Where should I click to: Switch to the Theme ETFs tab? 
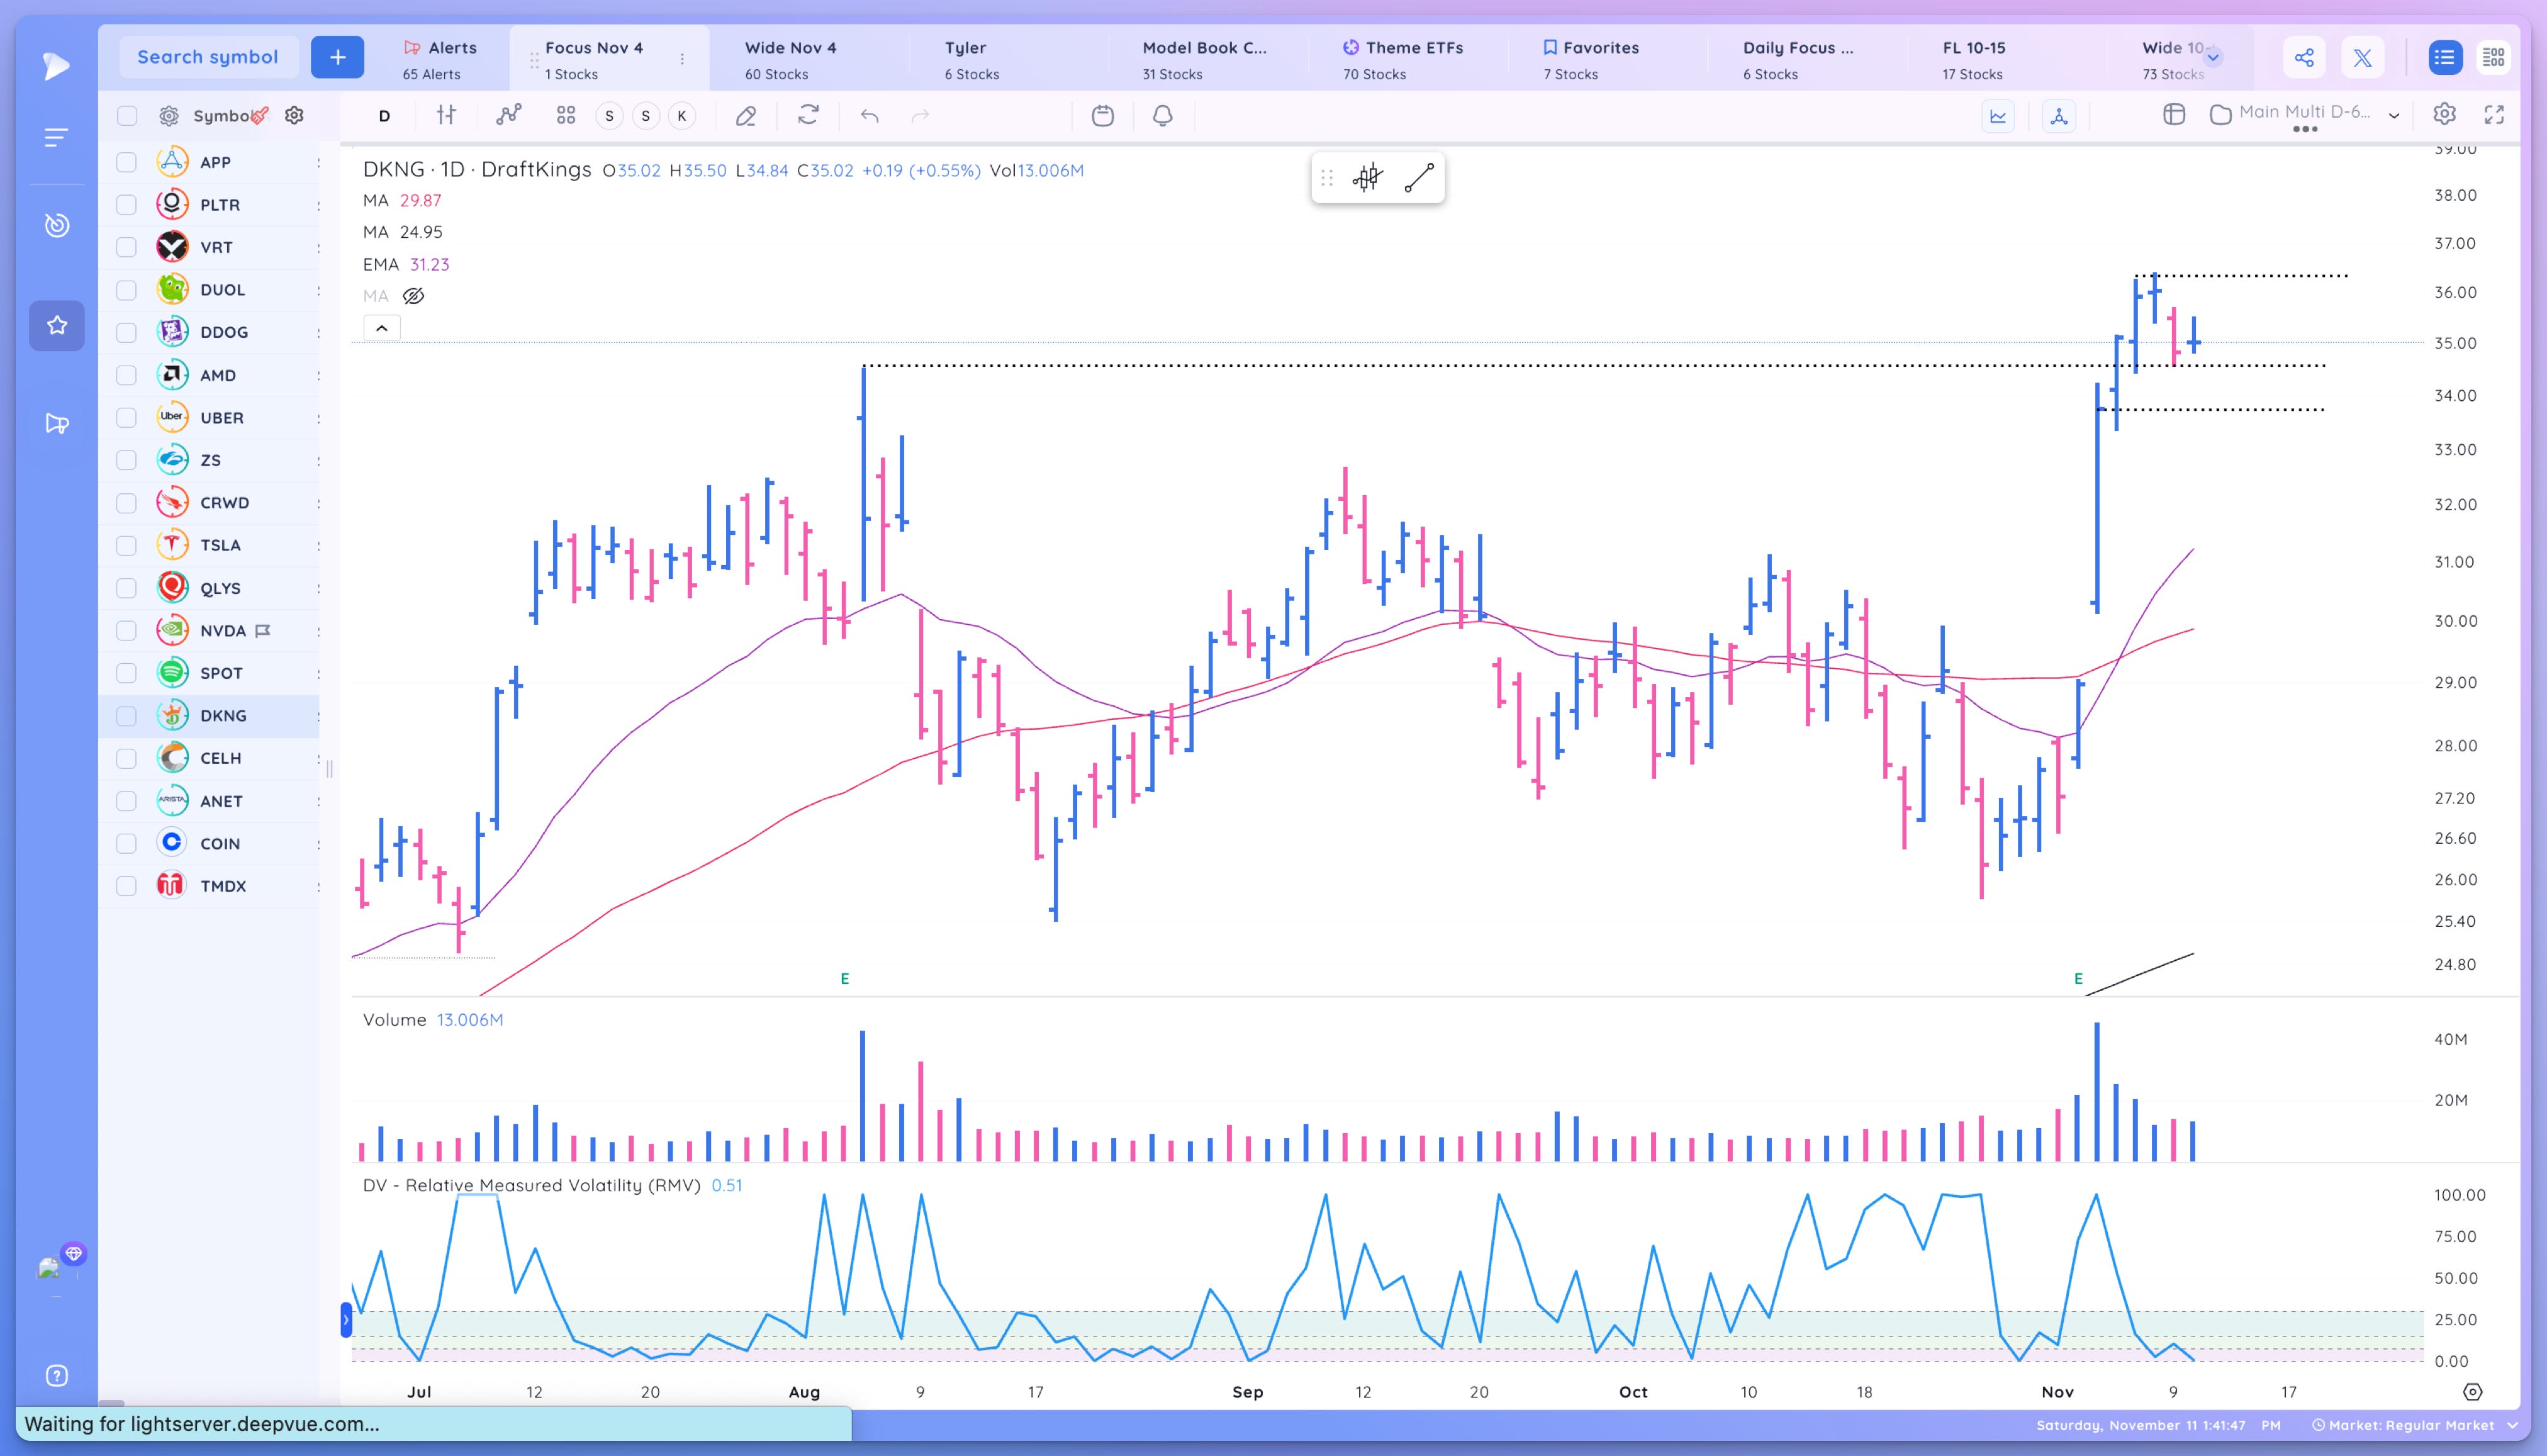1403,59
